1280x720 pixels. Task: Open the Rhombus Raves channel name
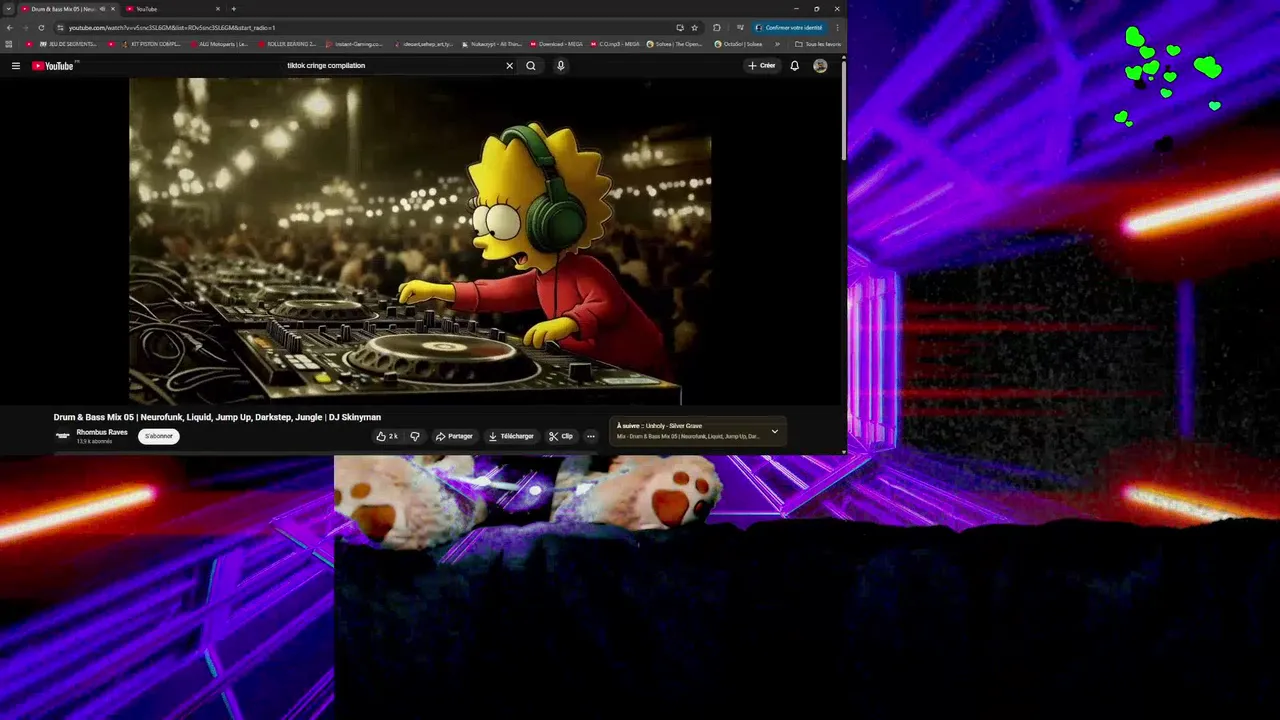click(102, 432)
